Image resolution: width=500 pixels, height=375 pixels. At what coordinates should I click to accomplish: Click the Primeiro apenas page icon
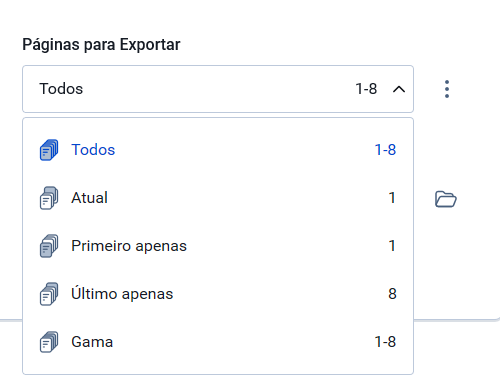(49, 246)
